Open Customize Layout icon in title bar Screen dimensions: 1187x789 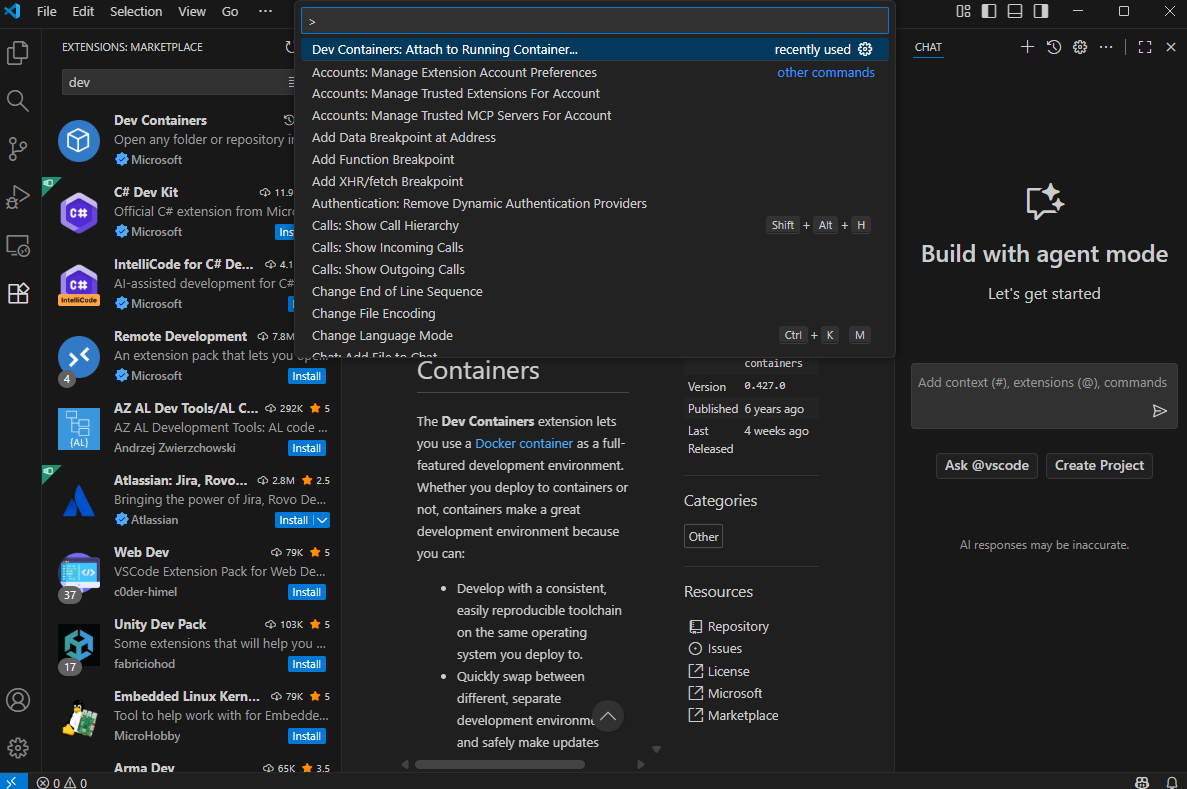click(963, 11)
